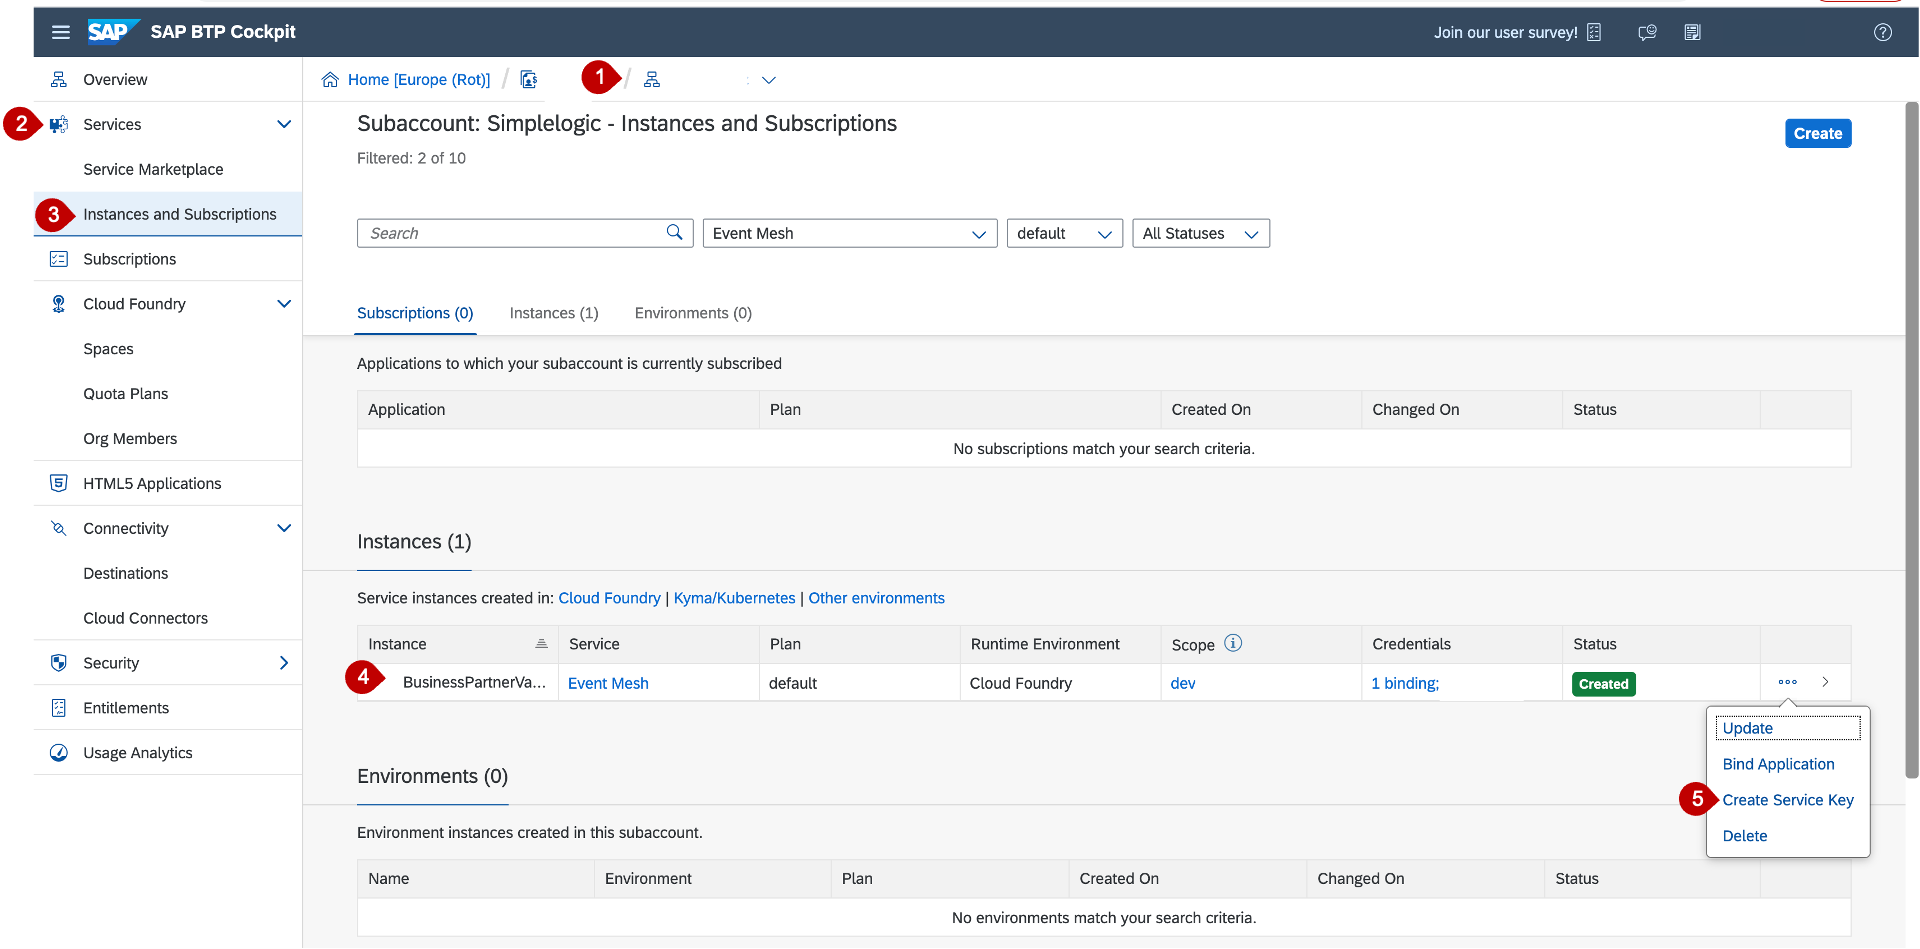
Task: Open the Cloud Foundry environment link
Action: tap(609, 598)
